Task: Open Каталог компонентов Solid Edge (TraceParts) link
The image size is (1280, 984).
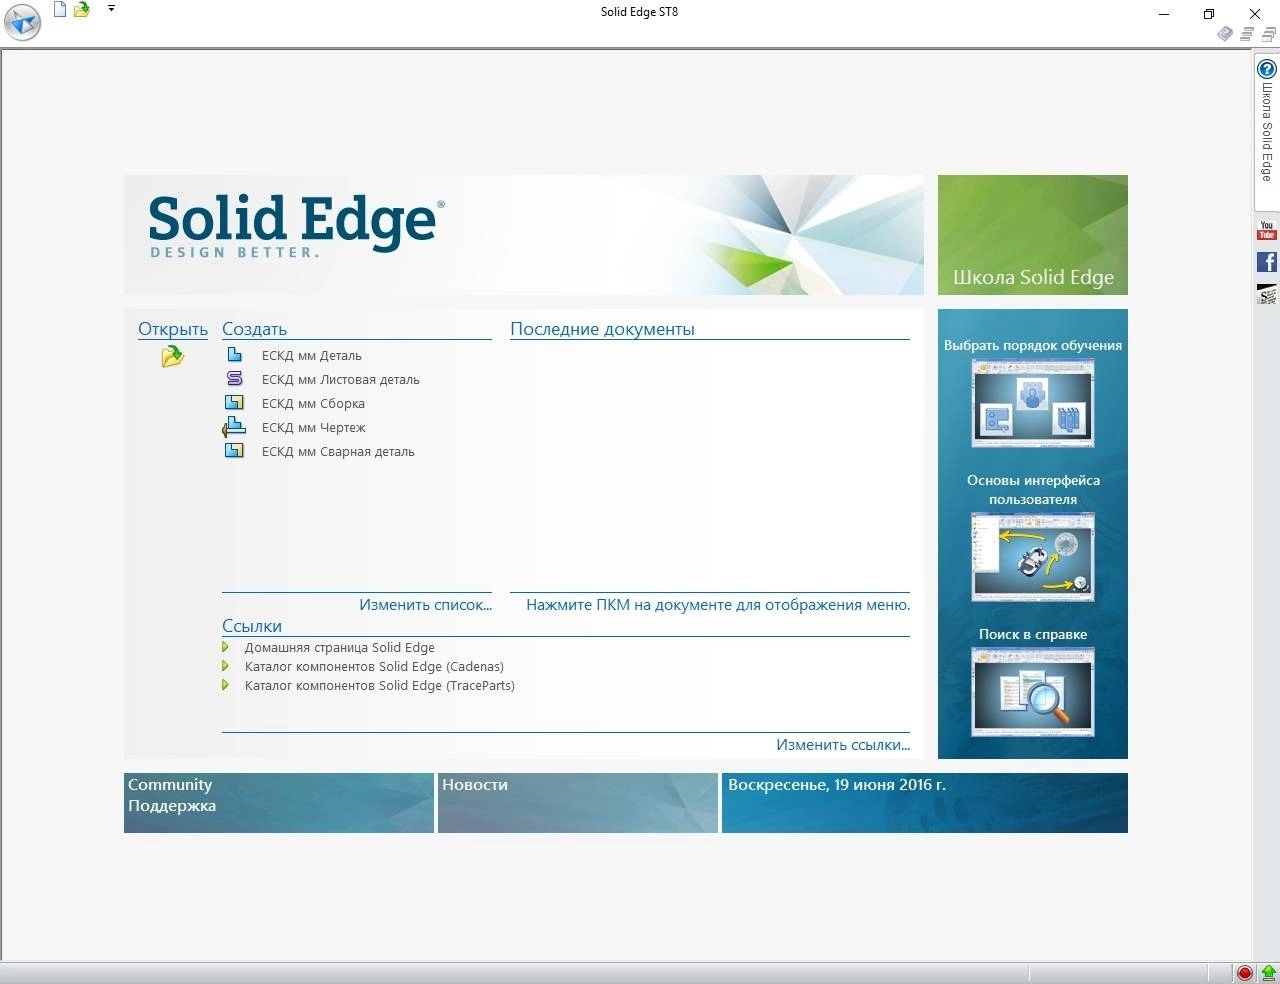Action: point(379,686)
